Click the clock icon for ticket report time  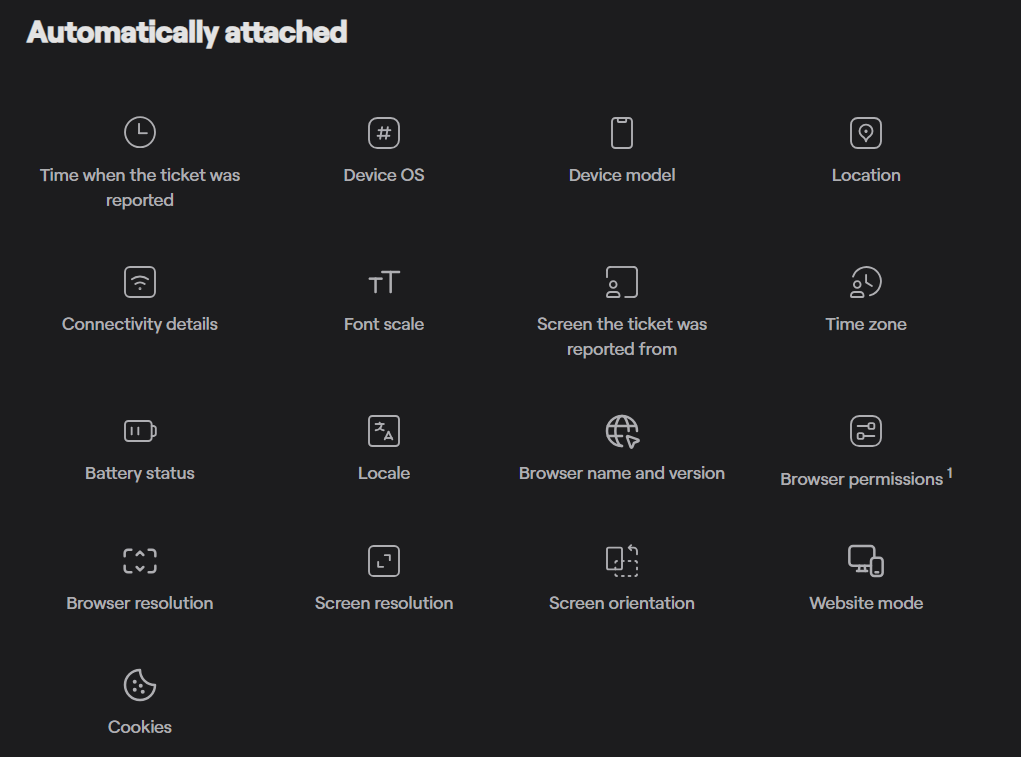click(139, 132)
